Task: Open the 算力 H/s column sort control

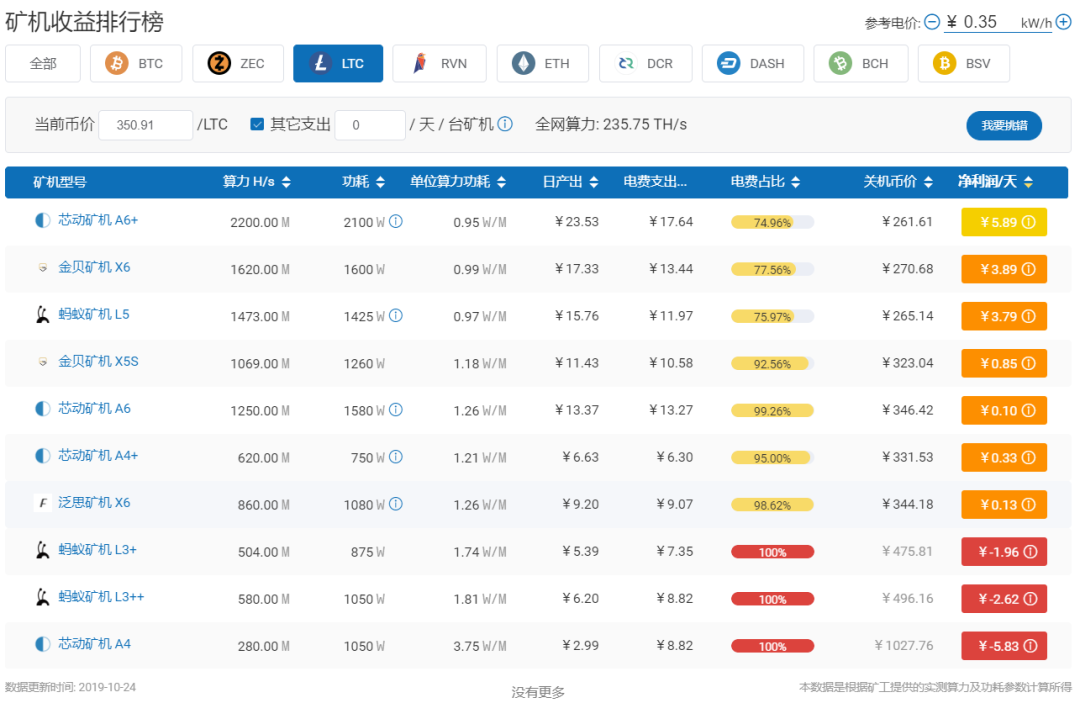Action: tap(286, 182)
